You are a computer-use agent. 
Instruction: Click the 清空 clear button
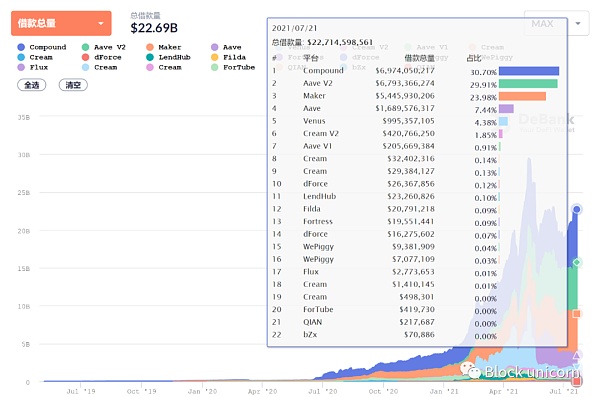click(x=73, y=85)
